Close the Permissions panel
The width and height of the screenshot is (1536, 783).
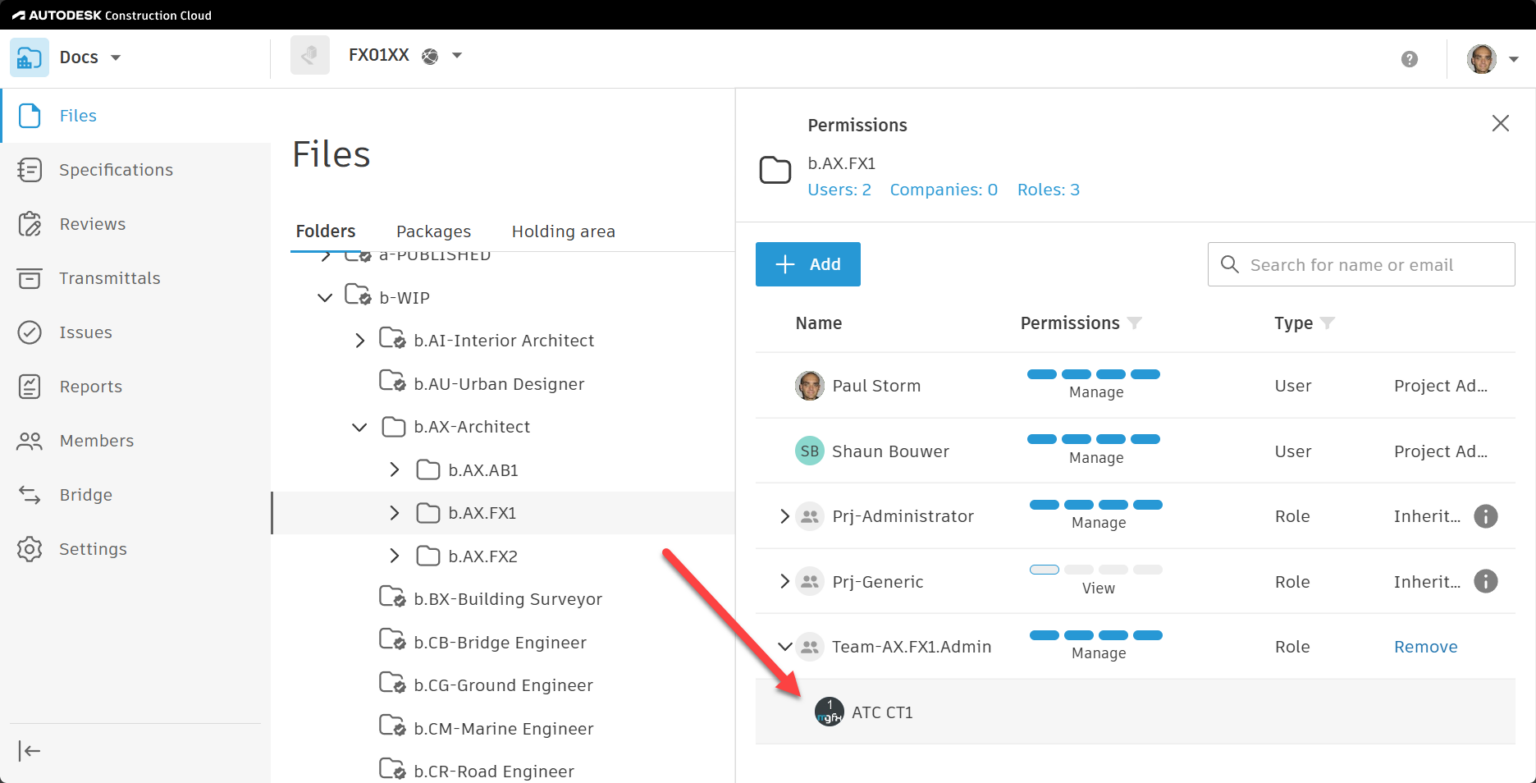(1500, 123)
